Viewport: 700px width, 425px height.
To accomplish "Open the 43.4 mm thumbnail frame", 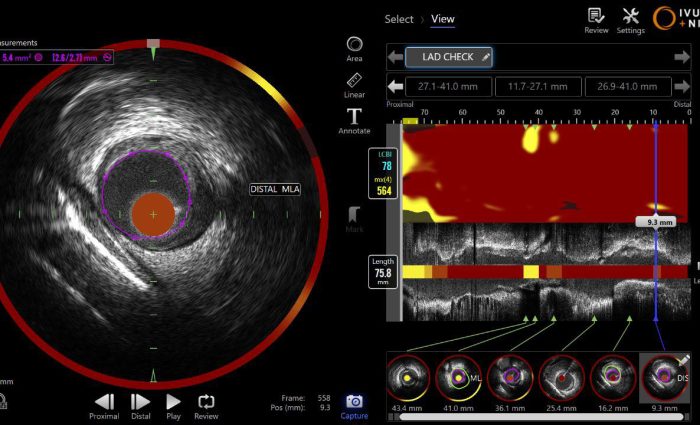I will coord(407,378).
